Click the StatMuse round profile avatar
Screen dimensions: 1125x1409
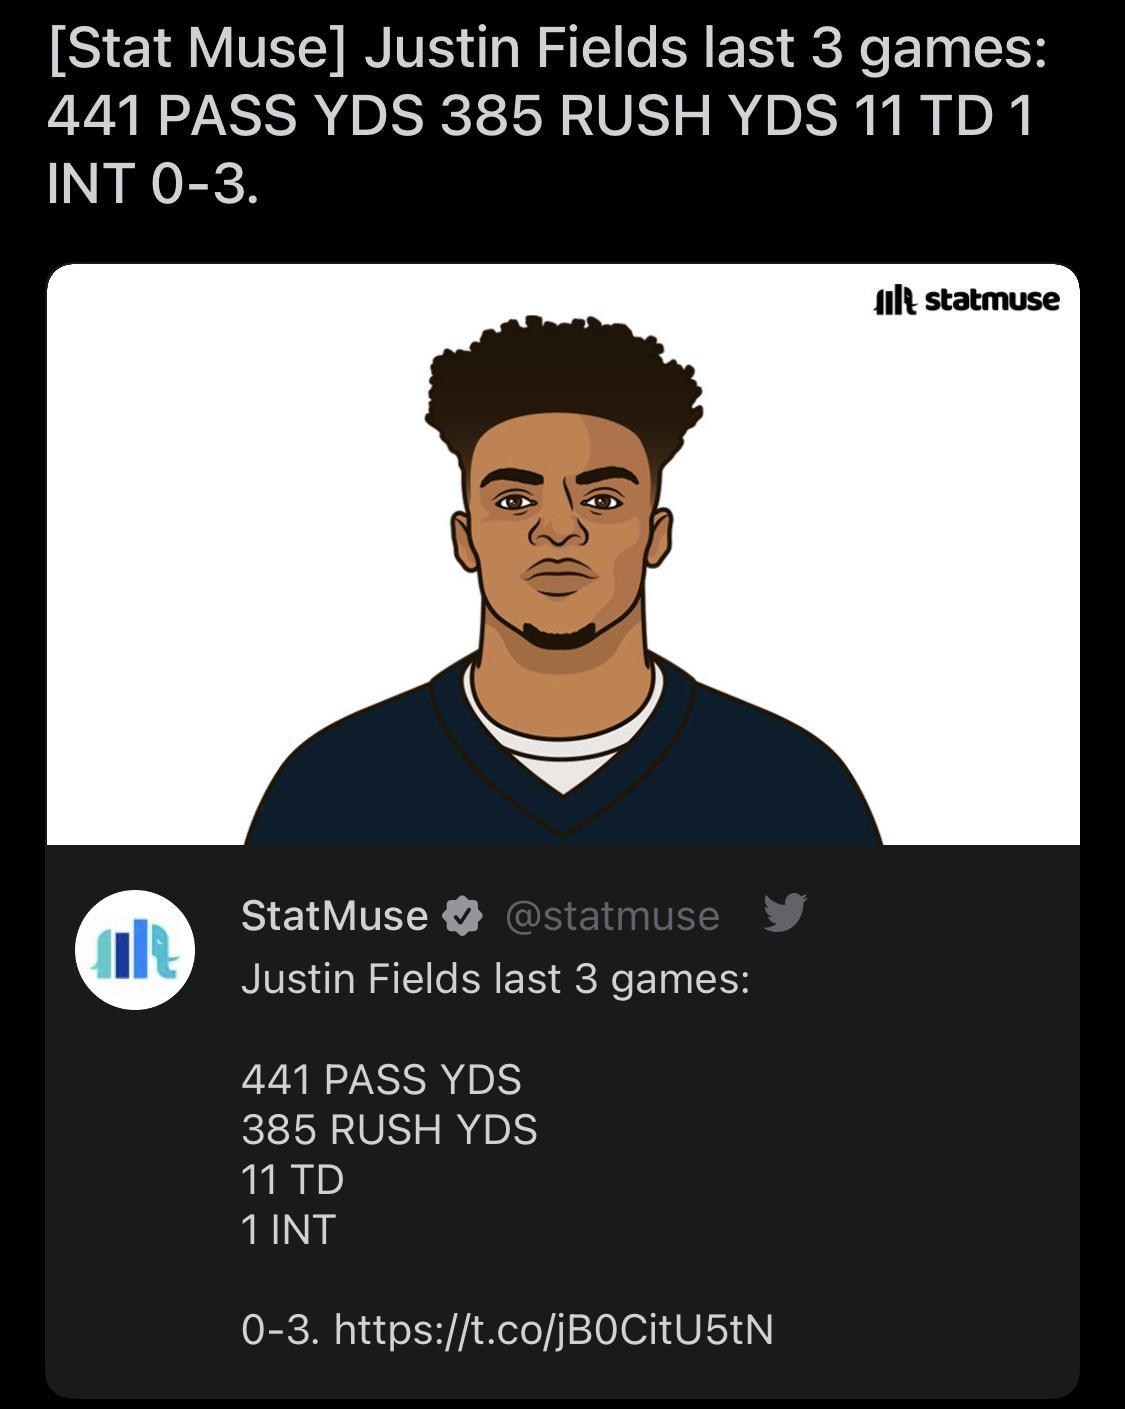135,950
